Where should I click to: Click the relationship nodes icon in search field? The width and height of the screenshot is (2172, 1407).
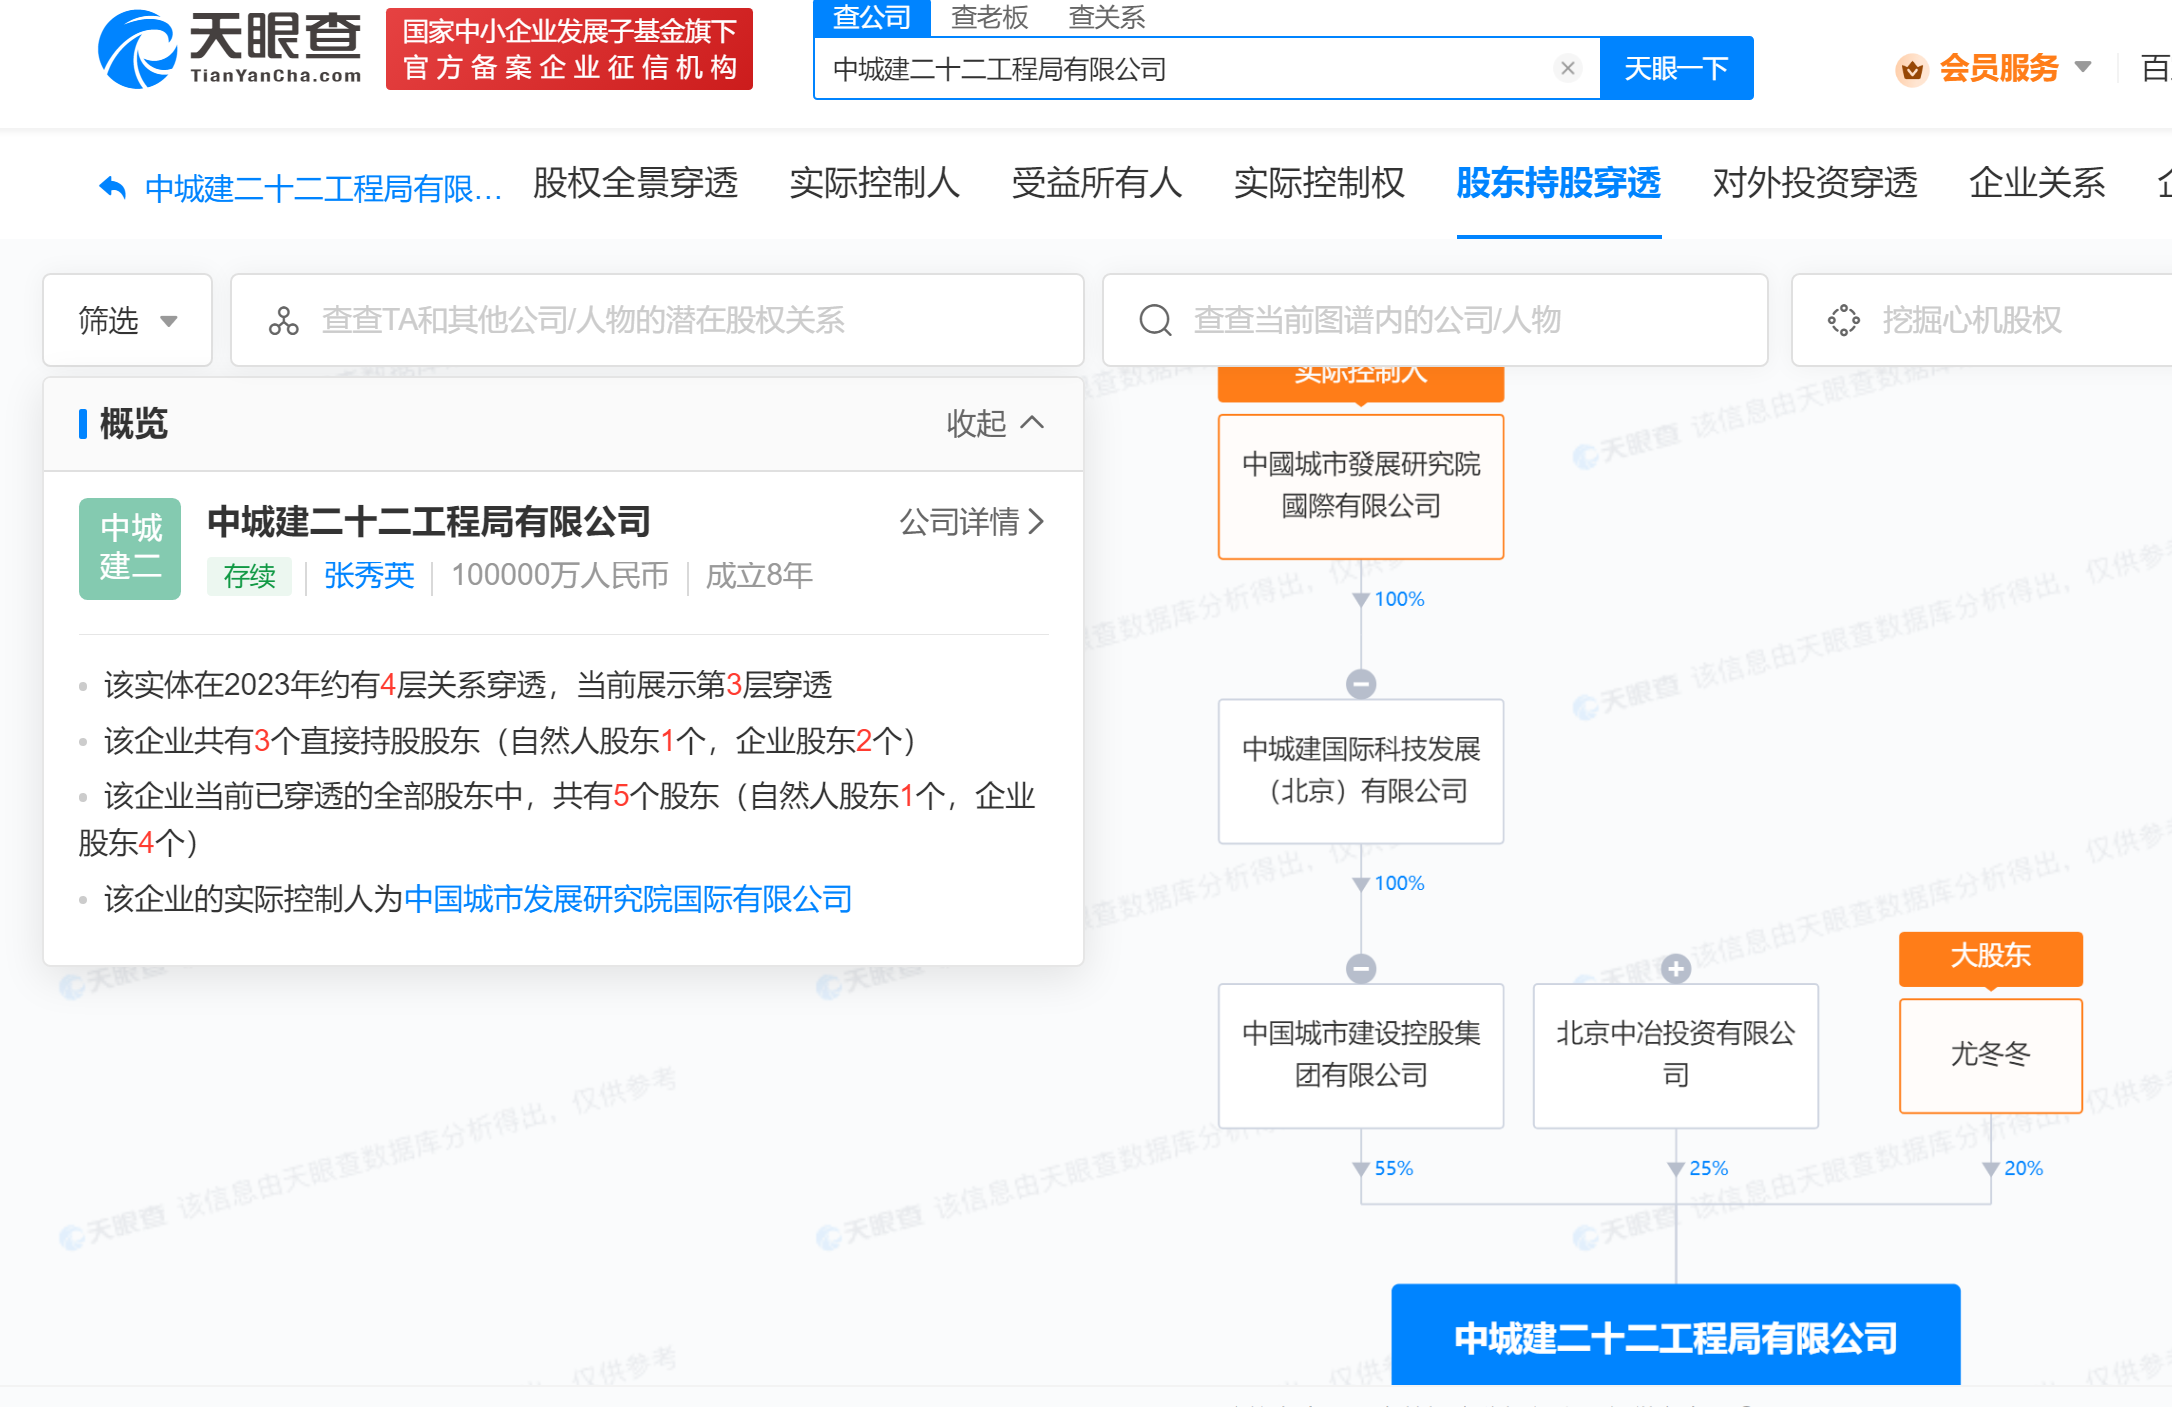(283, 320)
